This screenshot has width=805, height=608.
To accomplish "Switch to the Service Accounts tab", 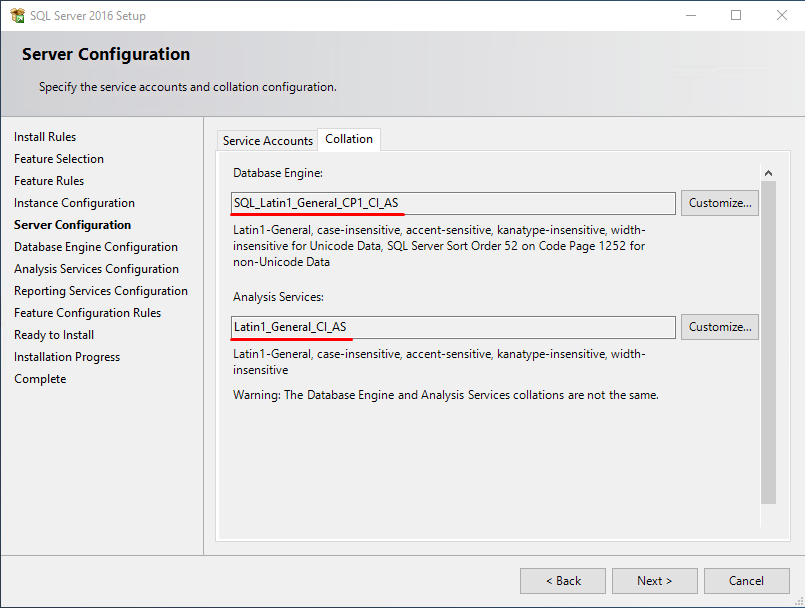I will point(267,141).
